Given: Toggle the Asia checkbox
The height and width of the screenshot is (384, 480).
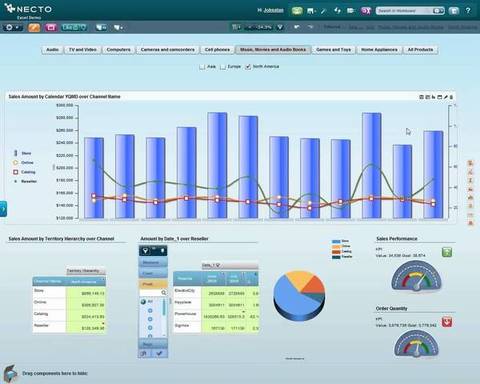Looking at the screenshot, I should 202,67.
